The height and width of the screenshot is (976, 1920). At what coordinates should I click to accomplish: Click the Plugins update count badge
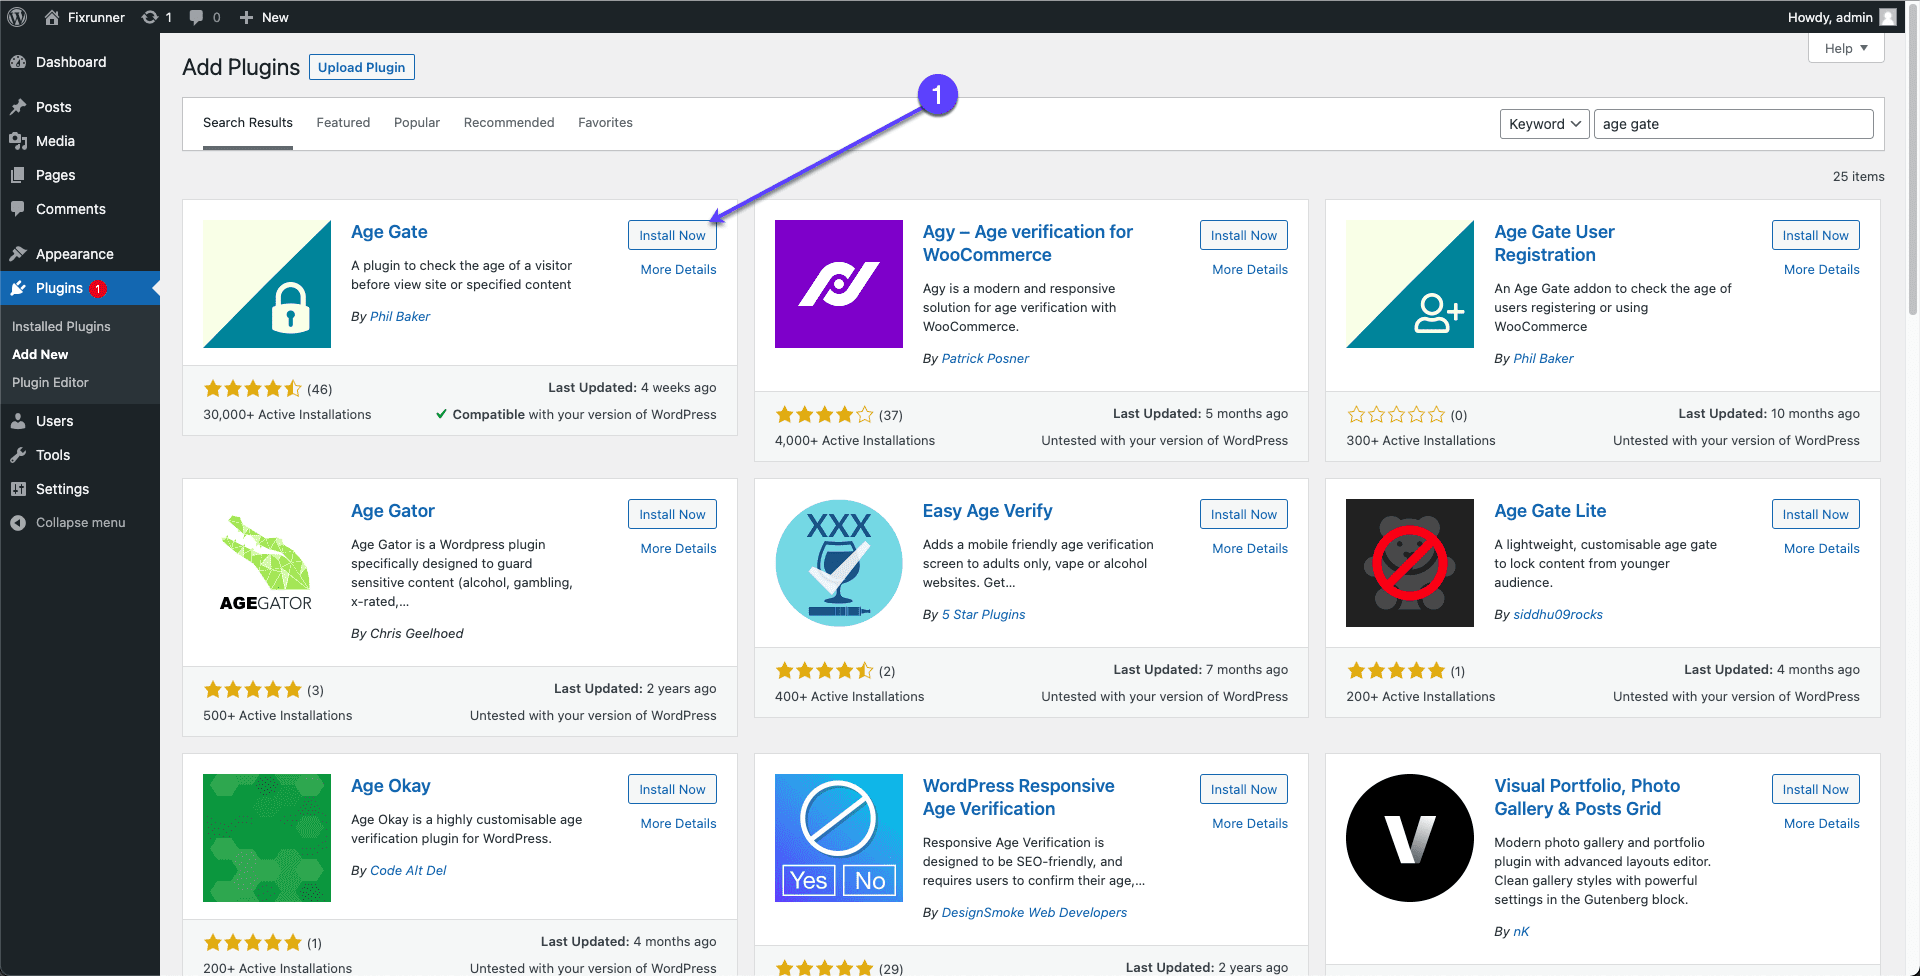(98, 289)
